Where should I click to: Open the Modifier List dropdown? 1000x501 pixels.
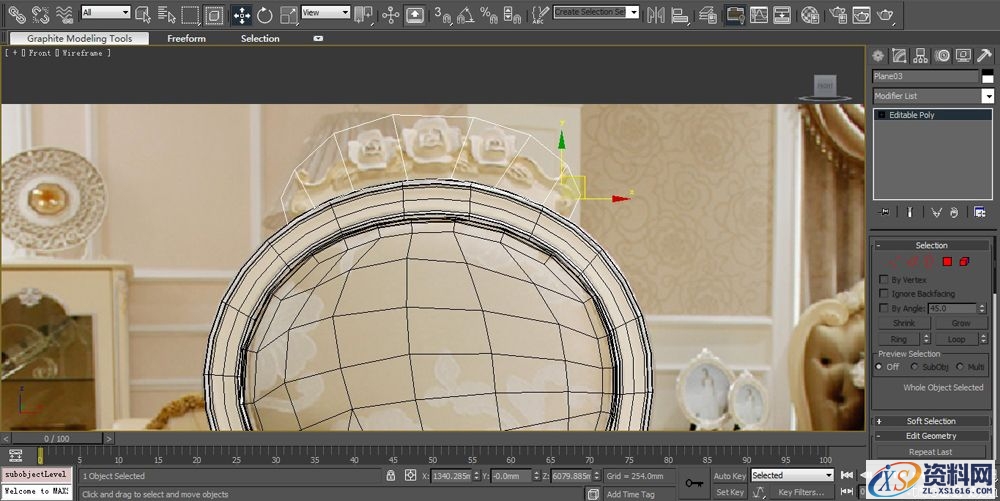930,96
